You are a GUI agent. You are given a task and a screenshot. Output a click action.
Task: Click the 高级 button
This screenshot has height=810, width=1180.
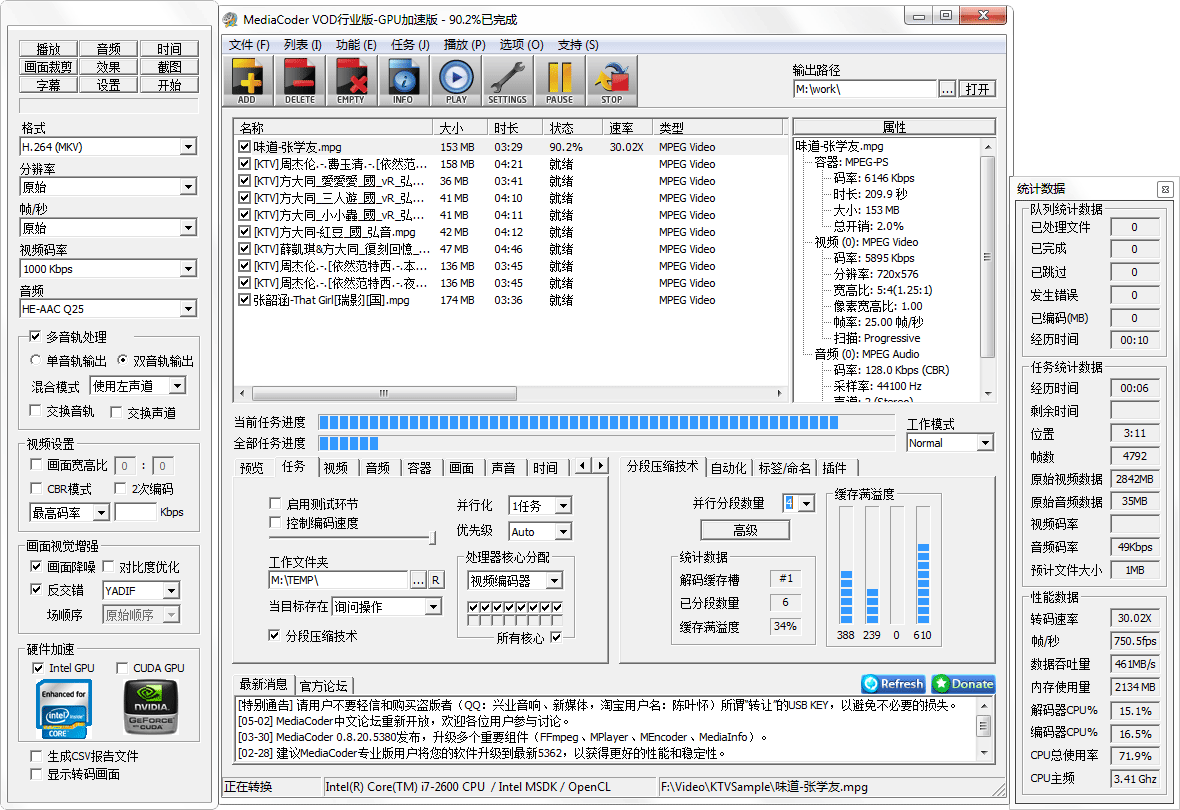(745, 530)
